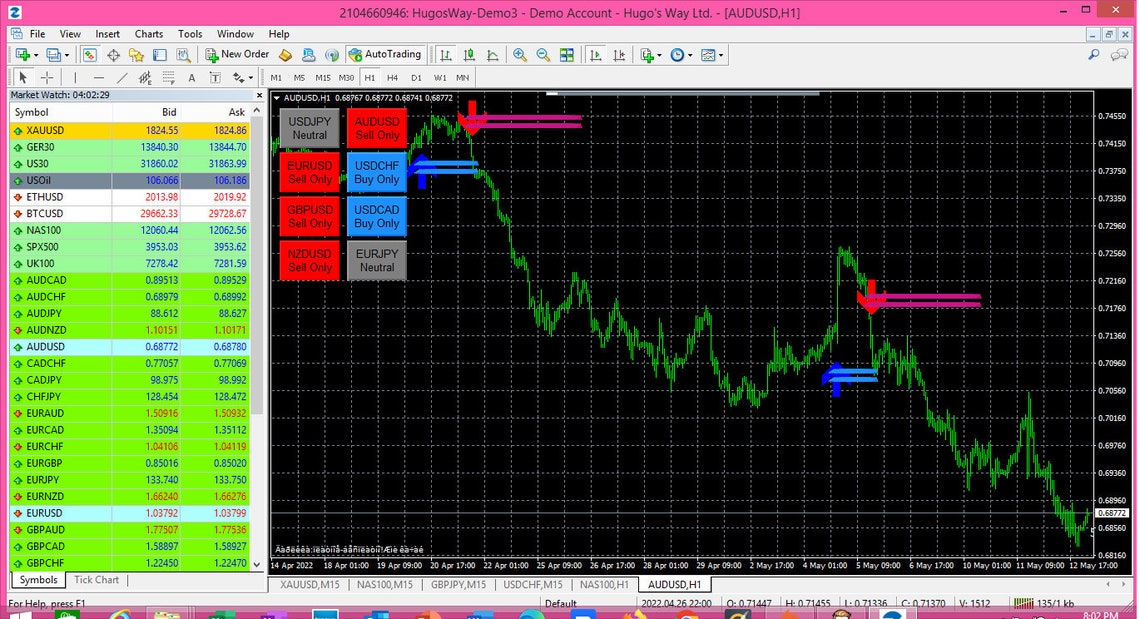The image size is (1140, 619).
Task: Zoom out of the chart
Action: tap(541, 54)
